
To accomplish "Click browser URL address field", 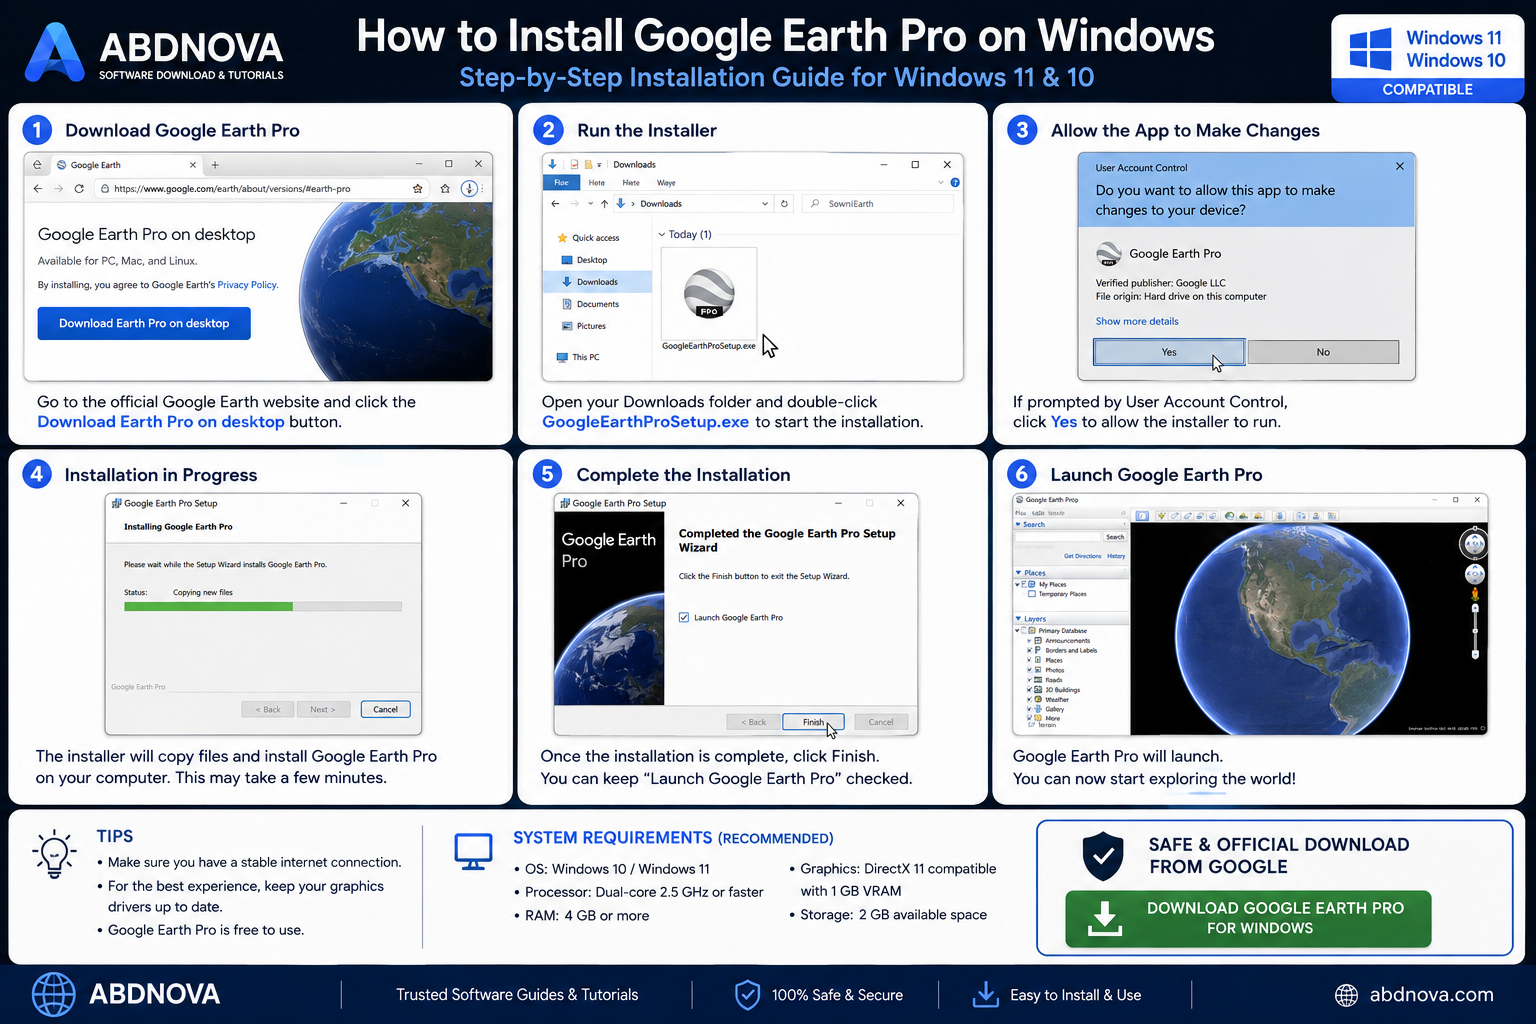I will [261, 188].
